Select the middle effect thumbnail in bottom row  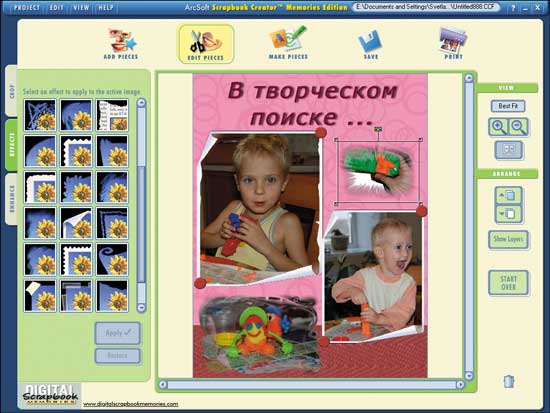76,296
